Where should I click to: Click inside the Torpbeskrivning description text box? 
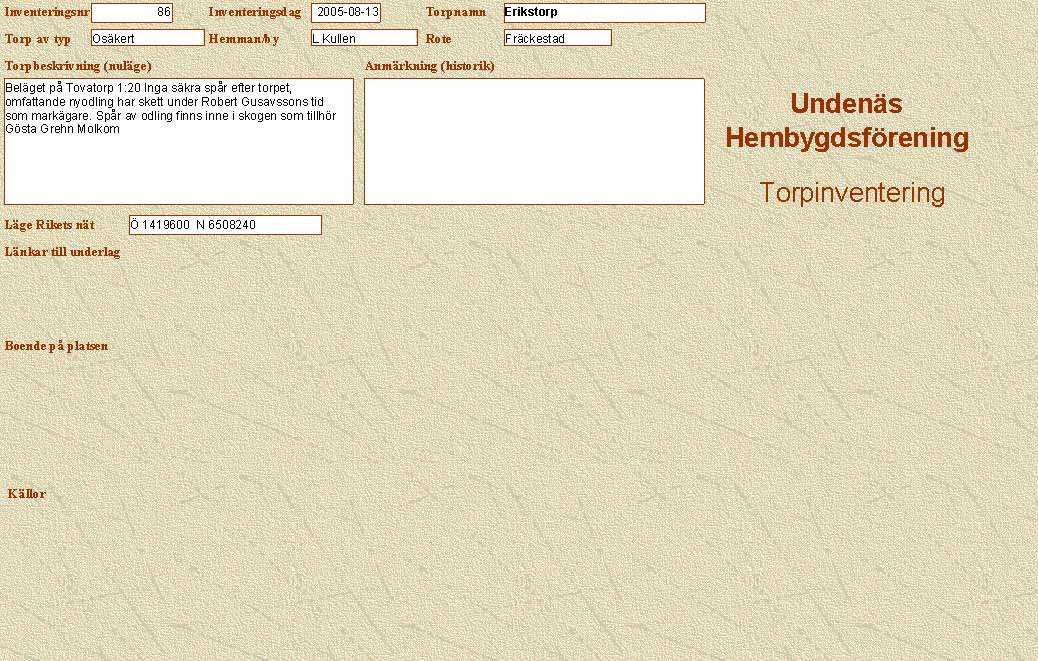tap(179, 141)
